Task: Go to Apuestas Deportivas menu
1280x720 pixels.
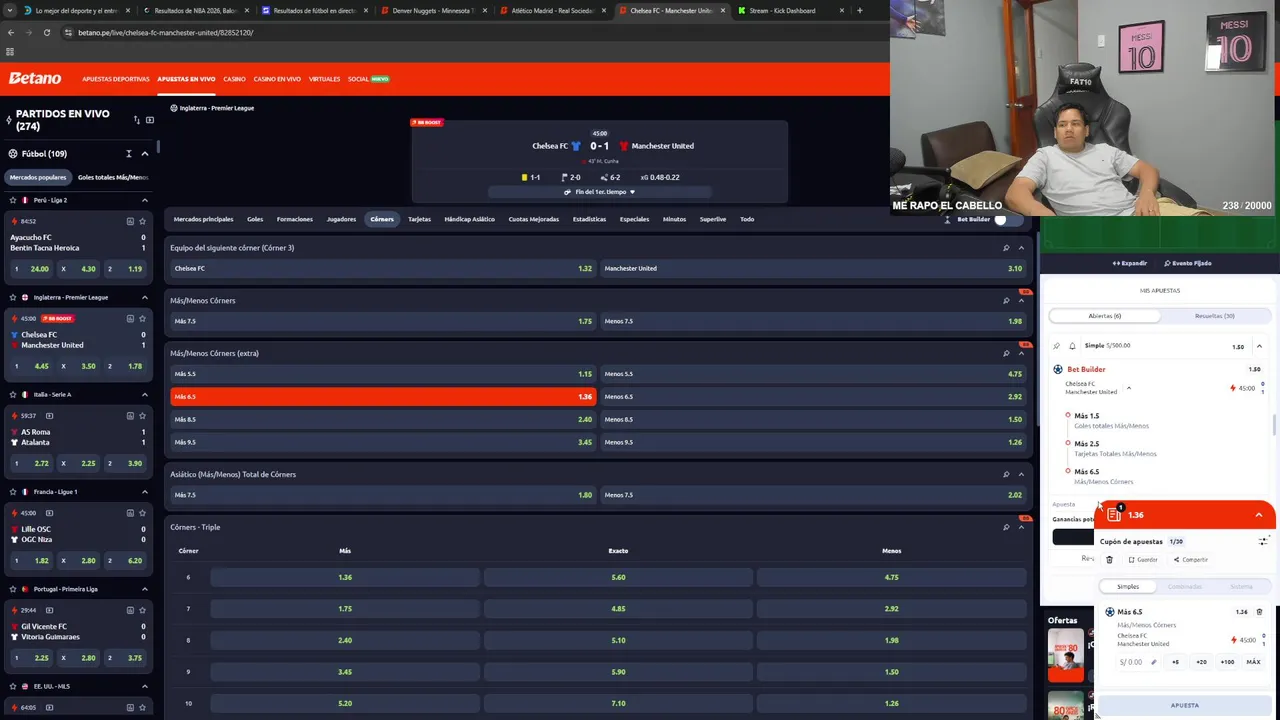Action: (116, 79)
